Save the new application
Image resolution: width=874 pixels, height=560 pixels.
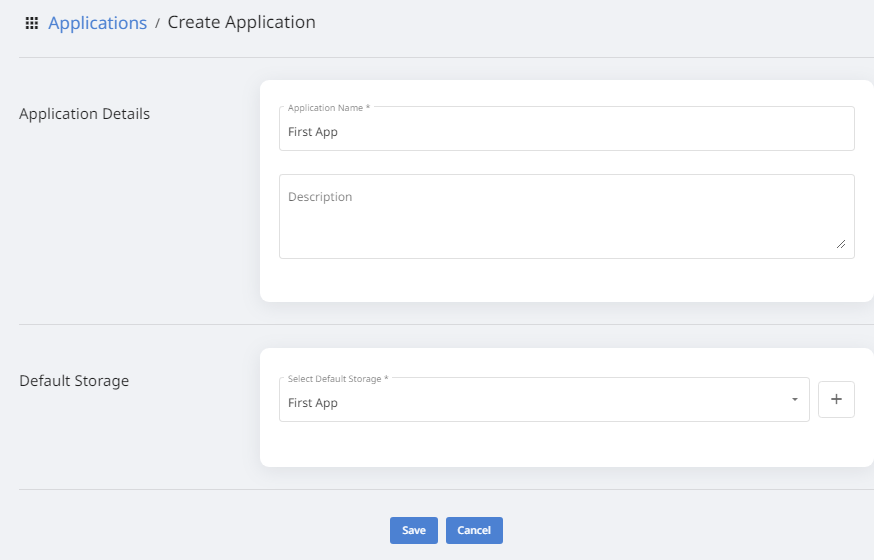pyautogui.click(x=414, y=530)
